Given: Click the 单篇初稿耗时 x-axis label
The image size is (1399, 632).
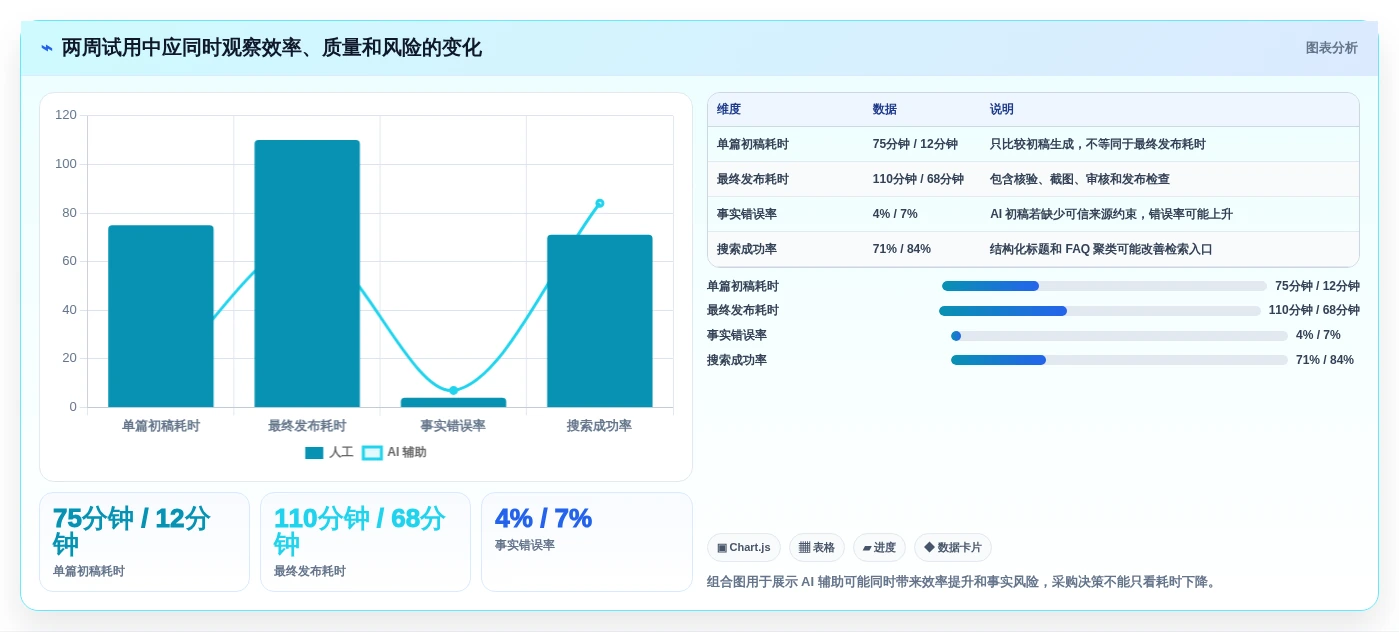Looking at the screenshot, I should point(161,426).
